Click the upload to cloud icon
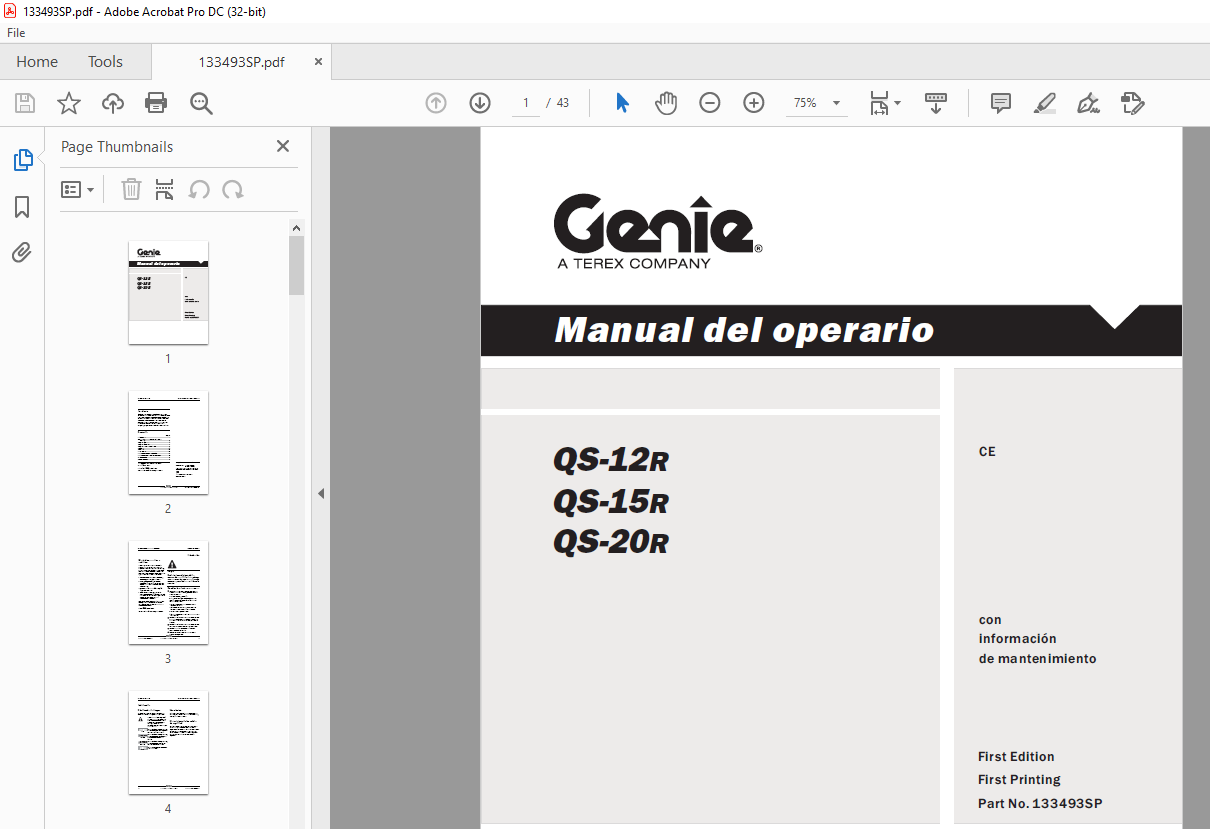Image resolution: width=1210 pixels, height=829 pixels. 113,103
